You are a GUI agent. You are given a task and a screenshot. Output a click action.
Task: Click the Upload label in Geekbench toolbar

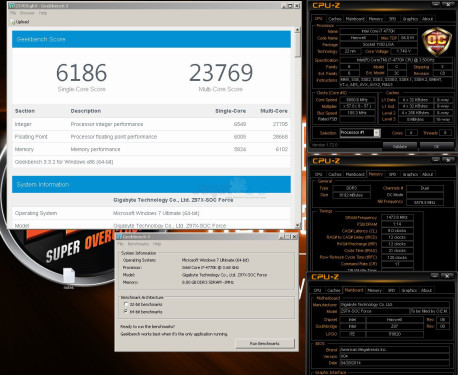click(x=23, y=22)
